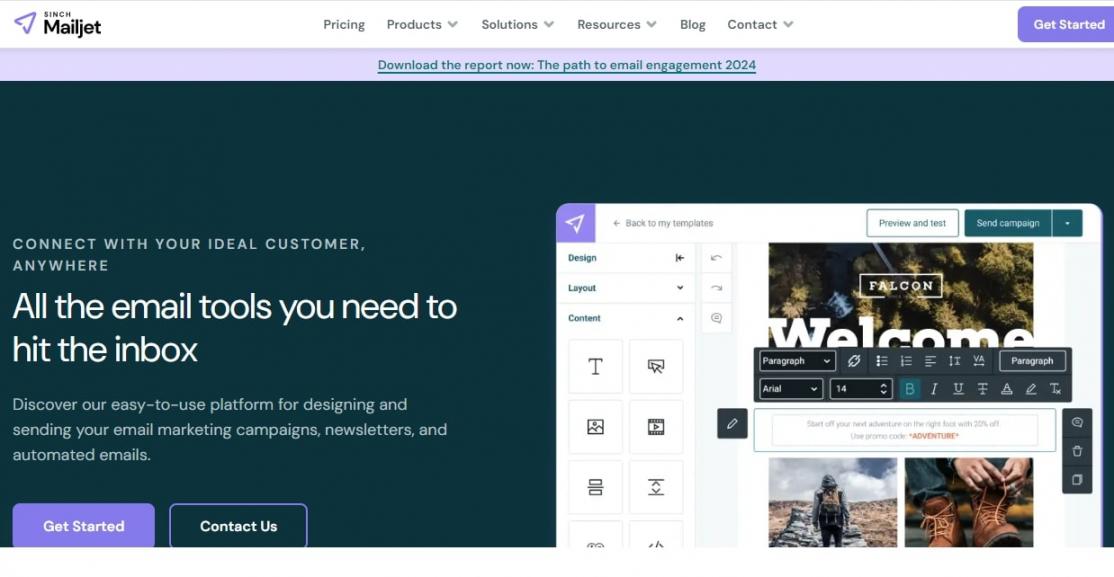1114x577 pixels.
Task: Click the FALCON logo in the email header
Action: [901, 286]
